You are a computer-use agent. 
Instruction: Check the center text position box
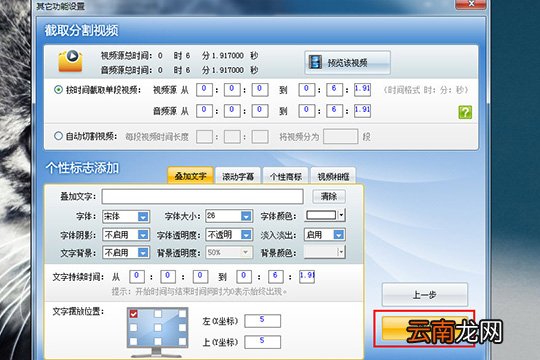coord(158,328)
